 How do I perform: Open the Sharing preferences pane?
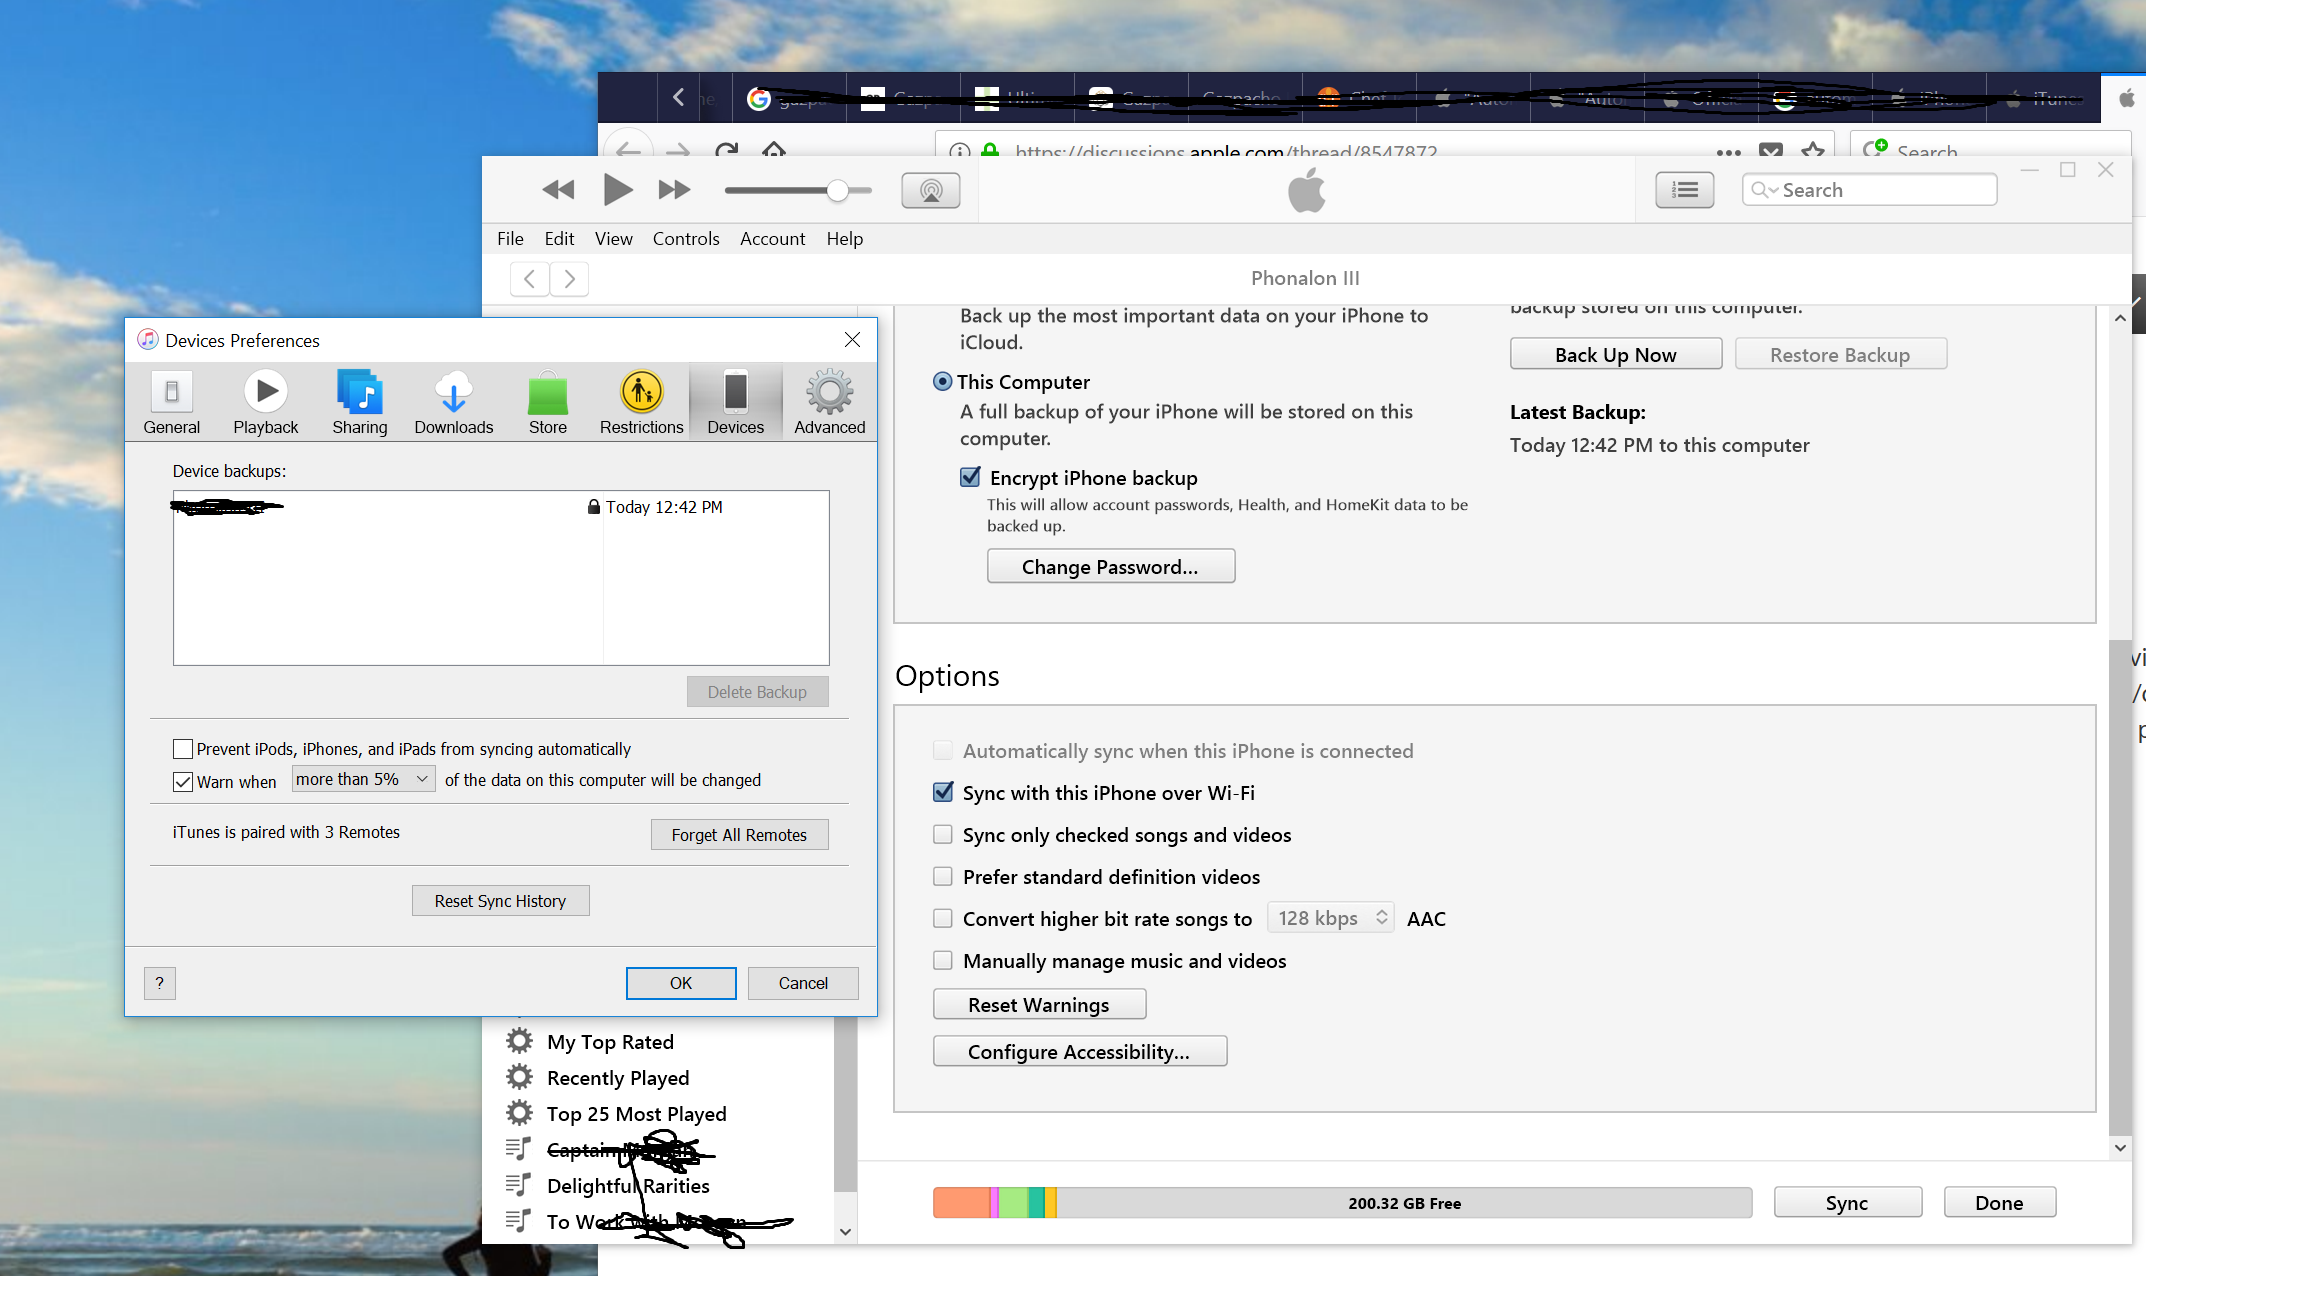point(359,401)
